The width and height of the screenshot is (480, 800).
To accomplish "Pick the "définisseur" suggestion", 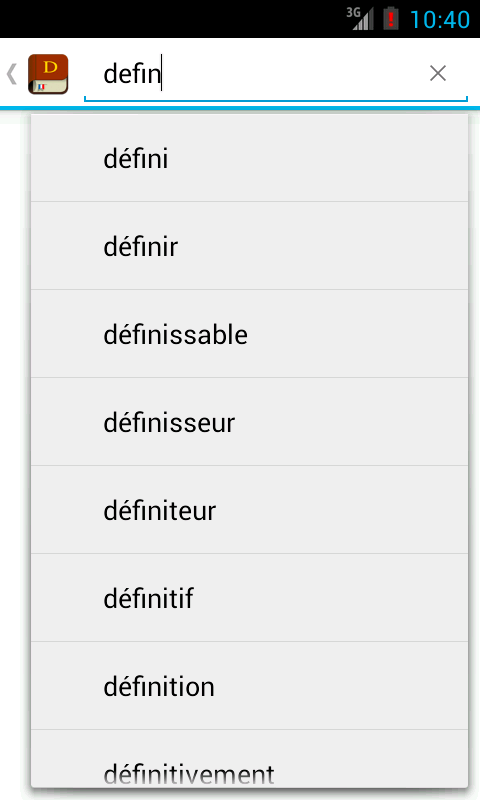I will tap(249, 422).
